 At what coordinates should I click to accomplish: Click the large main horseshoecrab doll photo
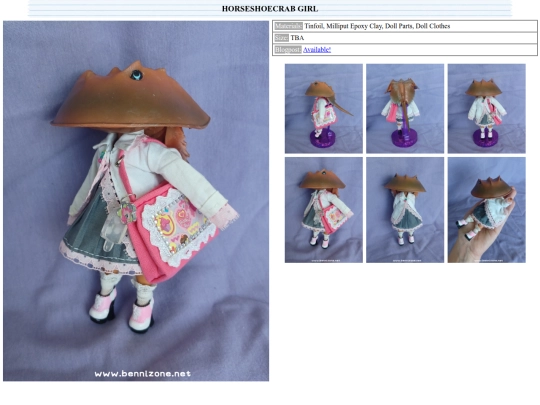136,201
